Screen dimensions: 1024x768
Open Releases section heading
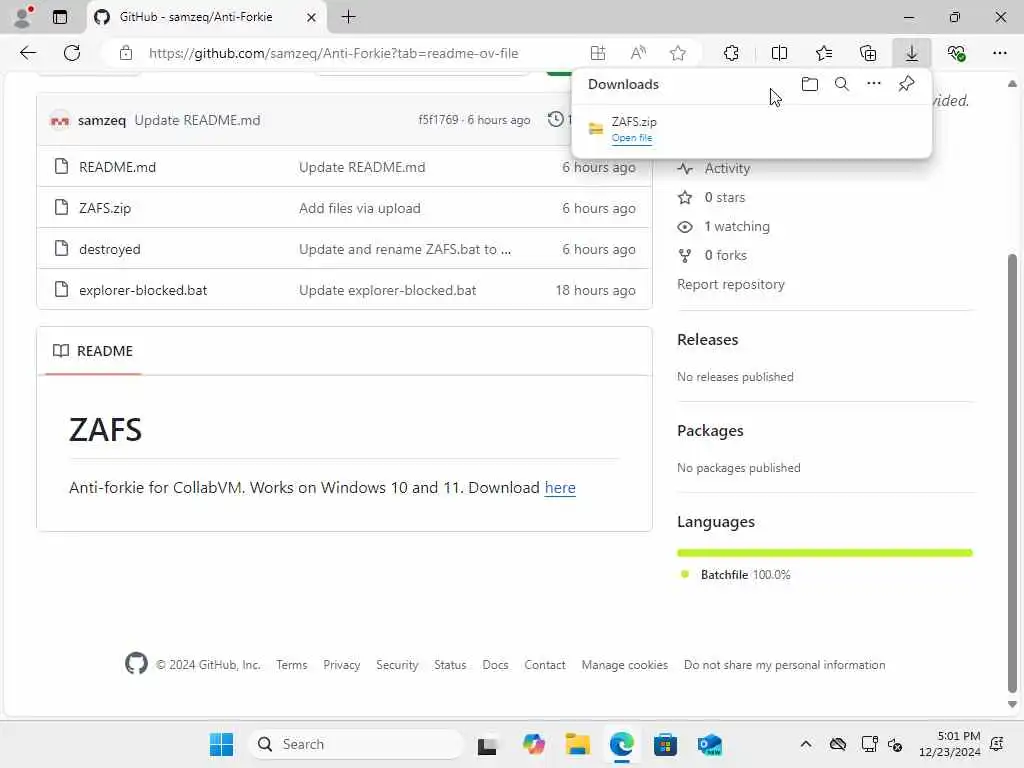pyautogui.click(x=707, y=340)
